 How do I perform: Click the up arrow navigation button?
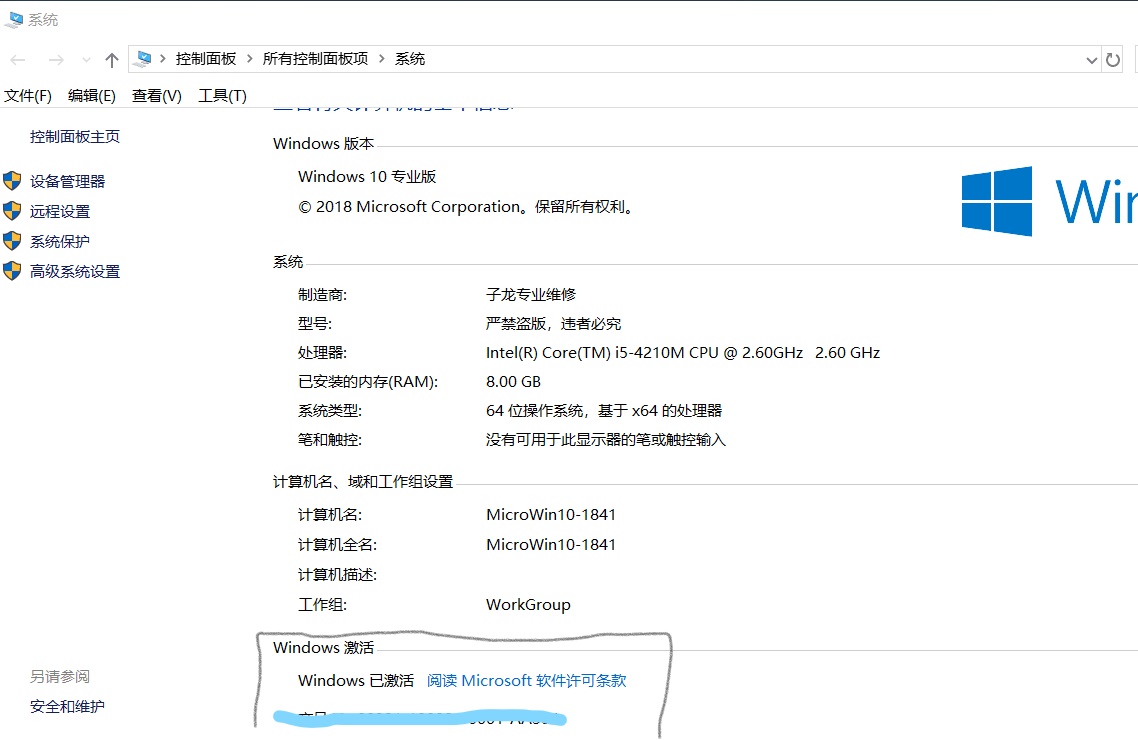(110, 58)
